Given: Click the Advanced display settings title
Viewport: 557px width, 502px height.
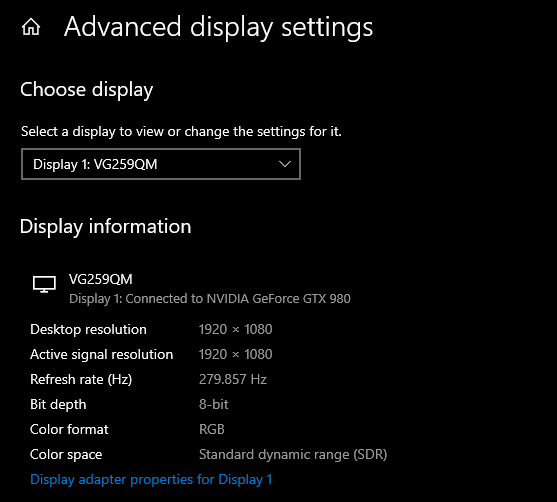Looking at the screenshot, I should (218, 28).
